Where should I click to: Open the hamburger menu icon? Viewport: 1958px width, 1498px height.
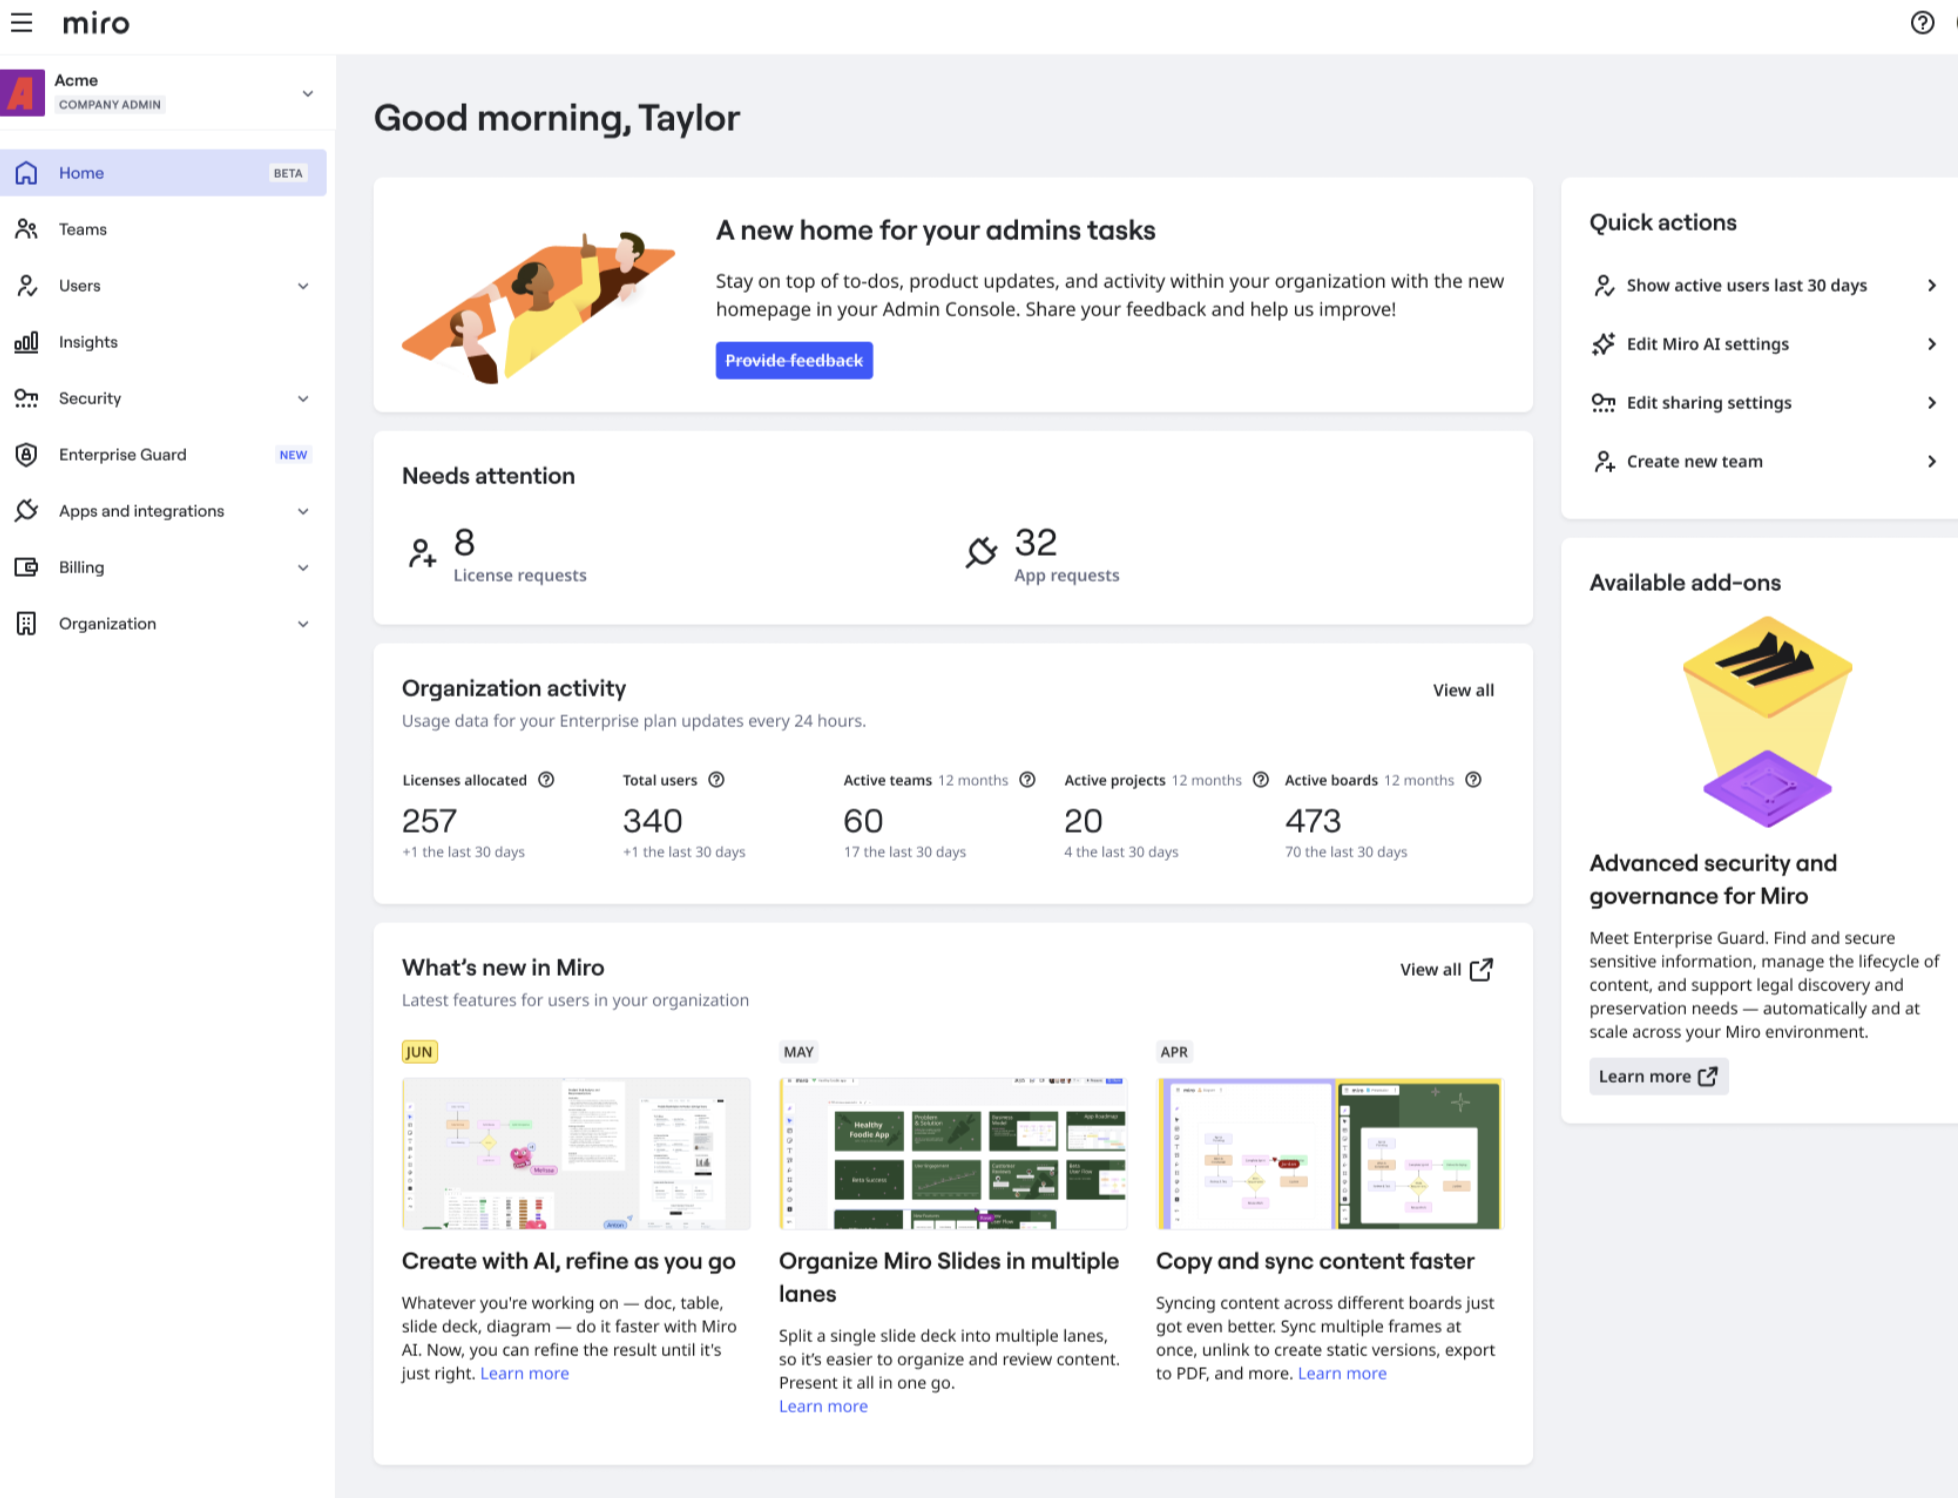[21, 23]
